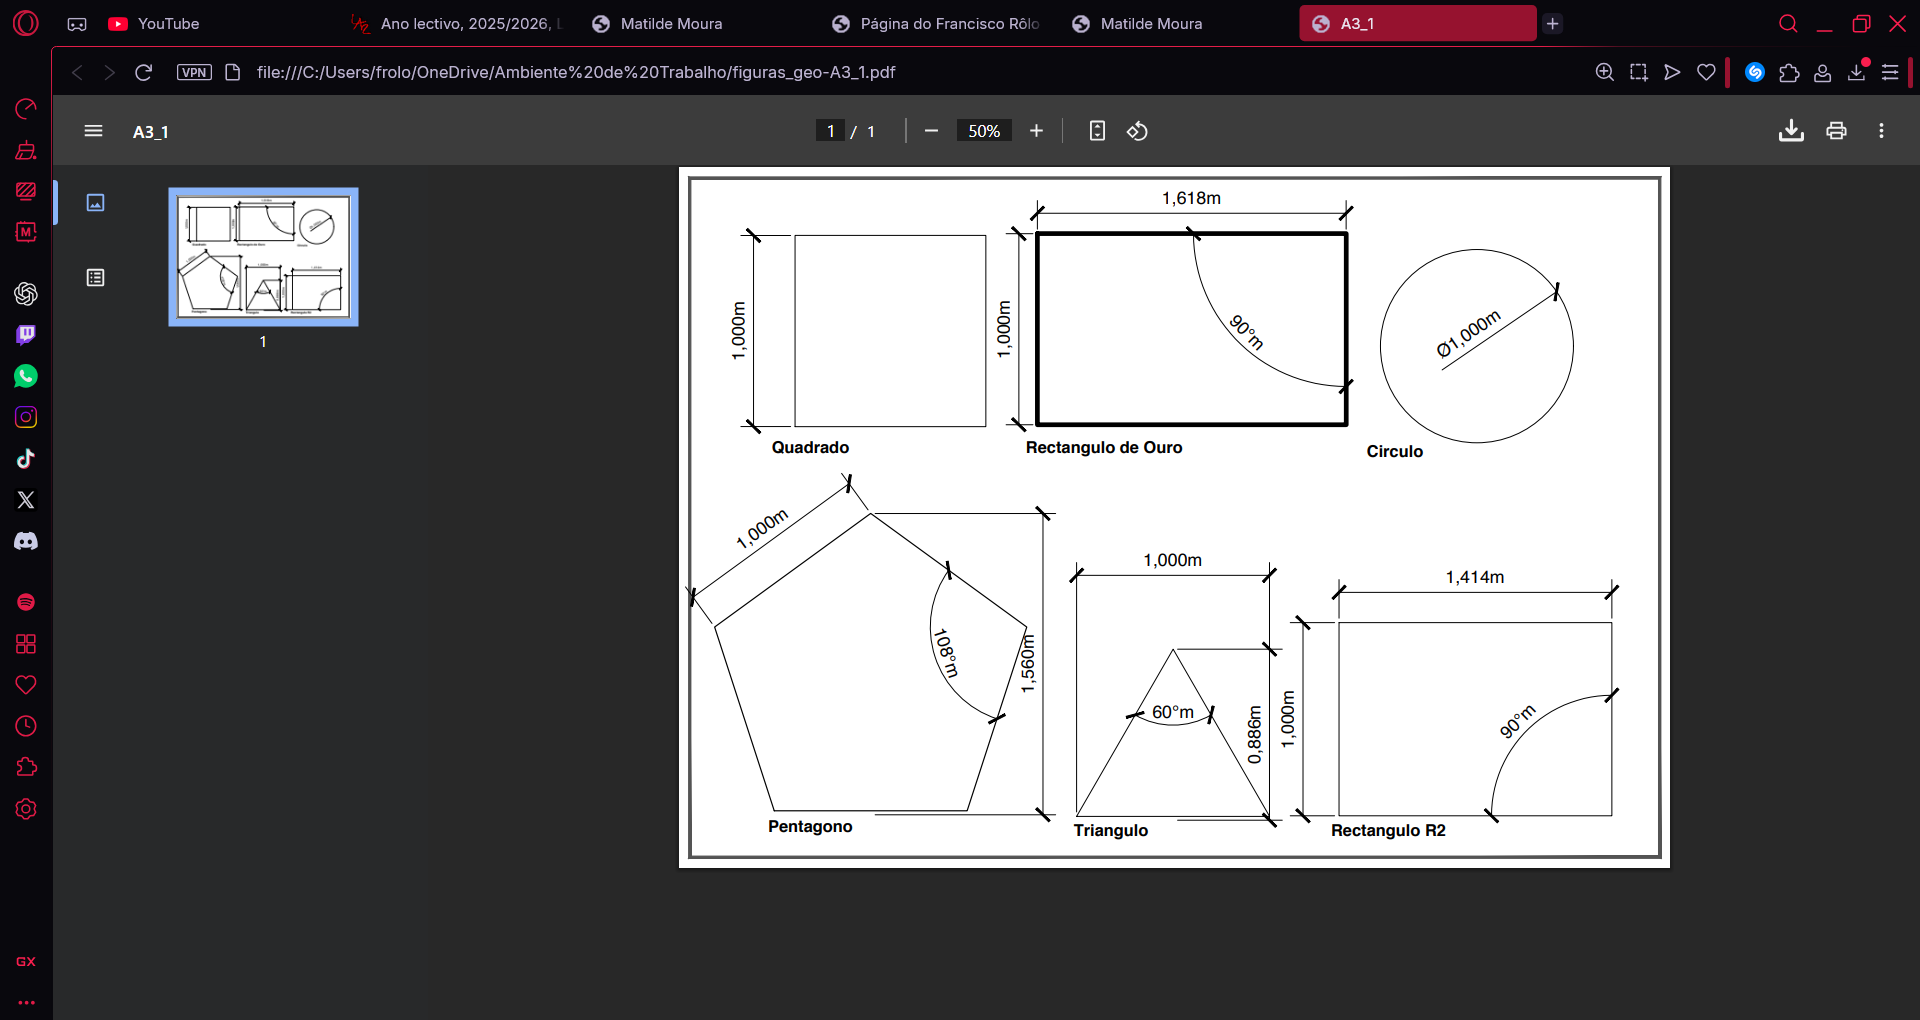Reload the current page
The height and width of the screenshot is (1020, 1920).
pyautogui.click(x=143, y=72)
